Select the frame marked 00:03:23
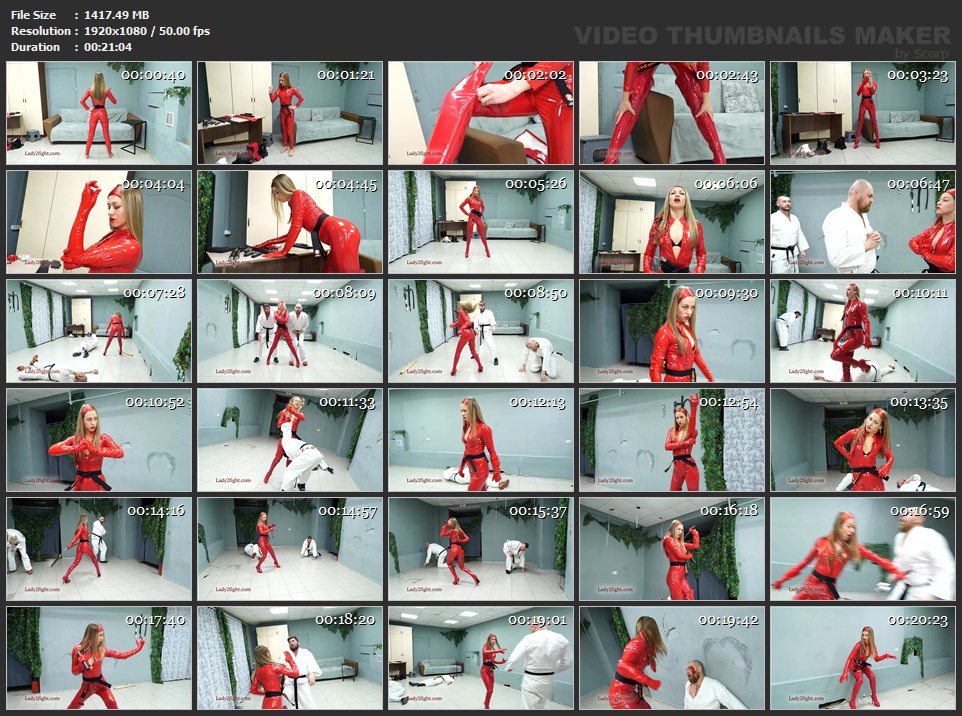 (x=863, y=113)
